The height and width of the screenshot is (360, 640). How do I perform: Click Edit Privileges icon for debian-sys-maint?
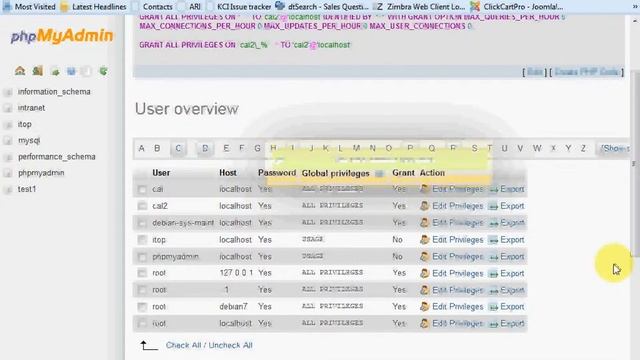pyautogui.click(x=424, y=222)
